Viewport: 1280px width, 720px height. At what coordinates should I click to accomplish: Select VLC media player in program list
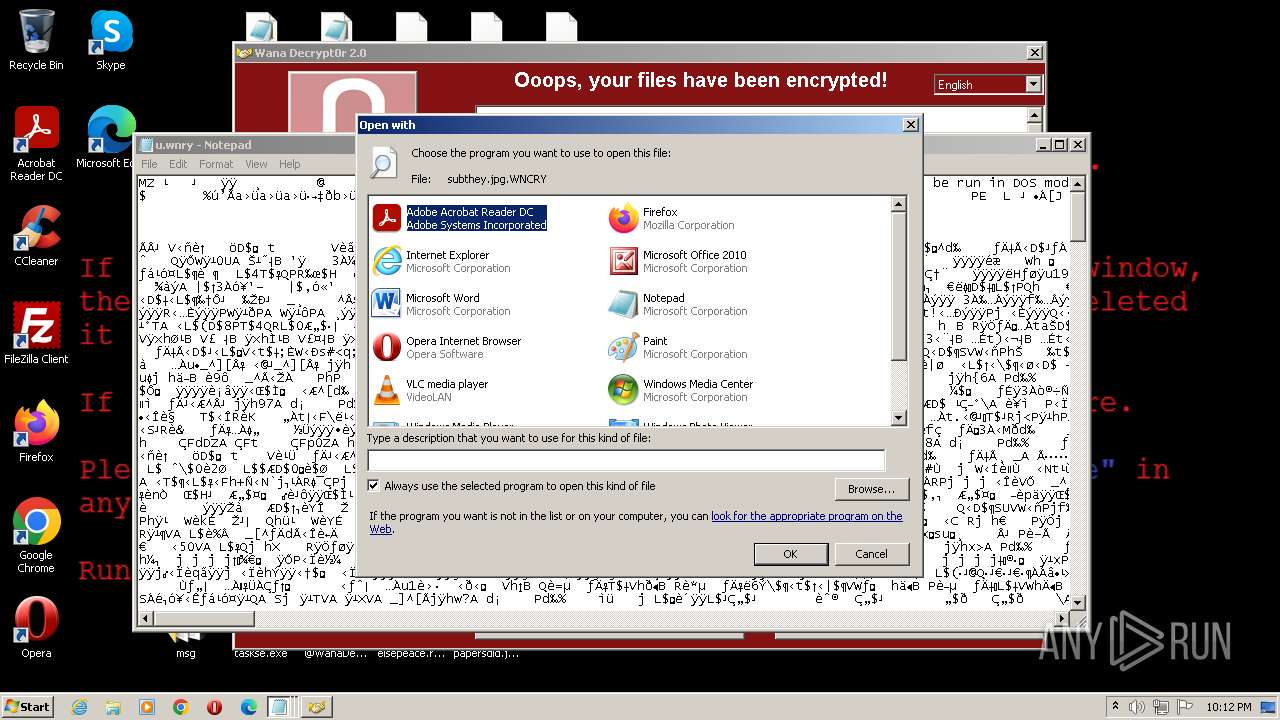tap(431, 390)
